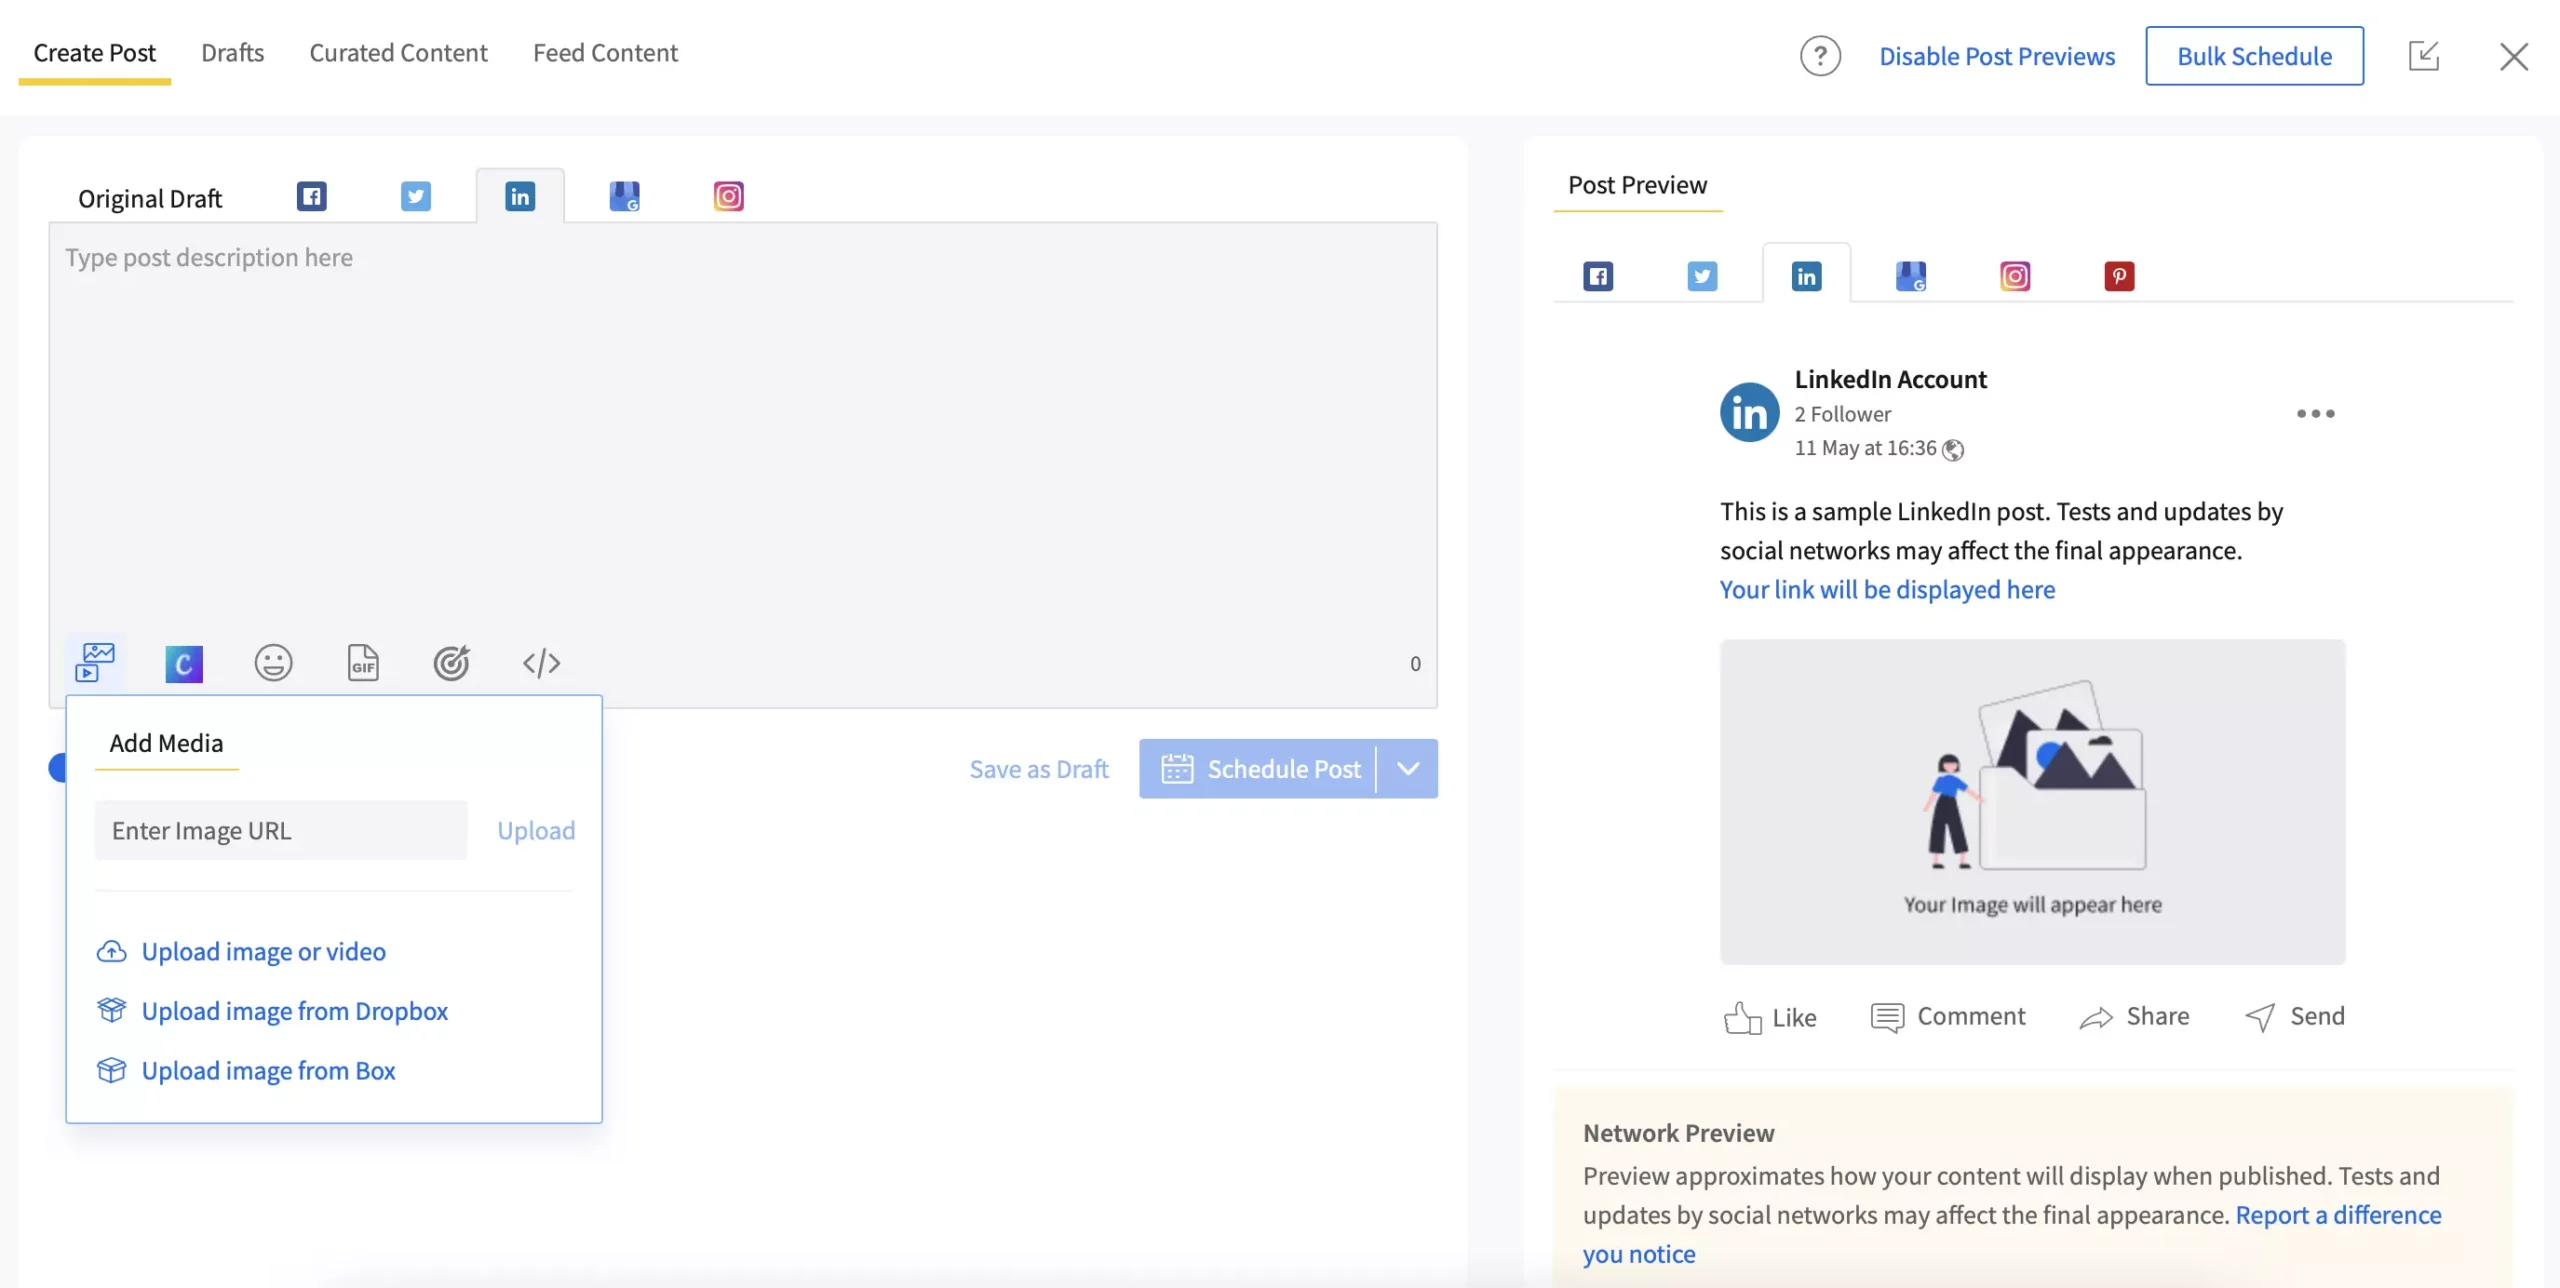Launch the Canva design tool
This screenshot has width=2560, height=1288.
183,662
